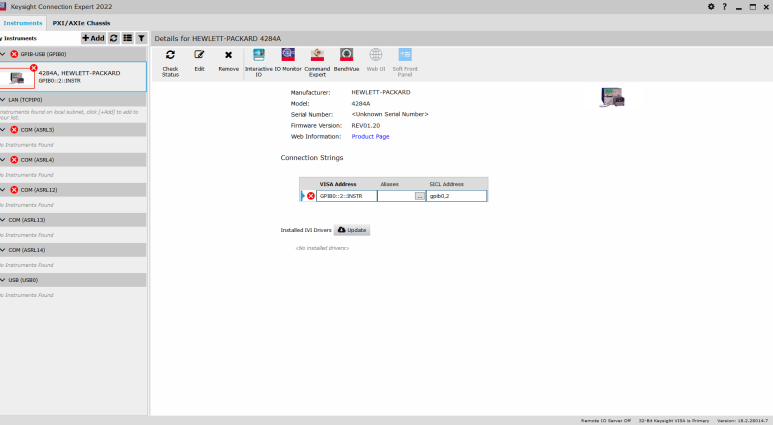773x425 pixels.
Task: Select the Instruments tab
Action: (x=23, y=23)
